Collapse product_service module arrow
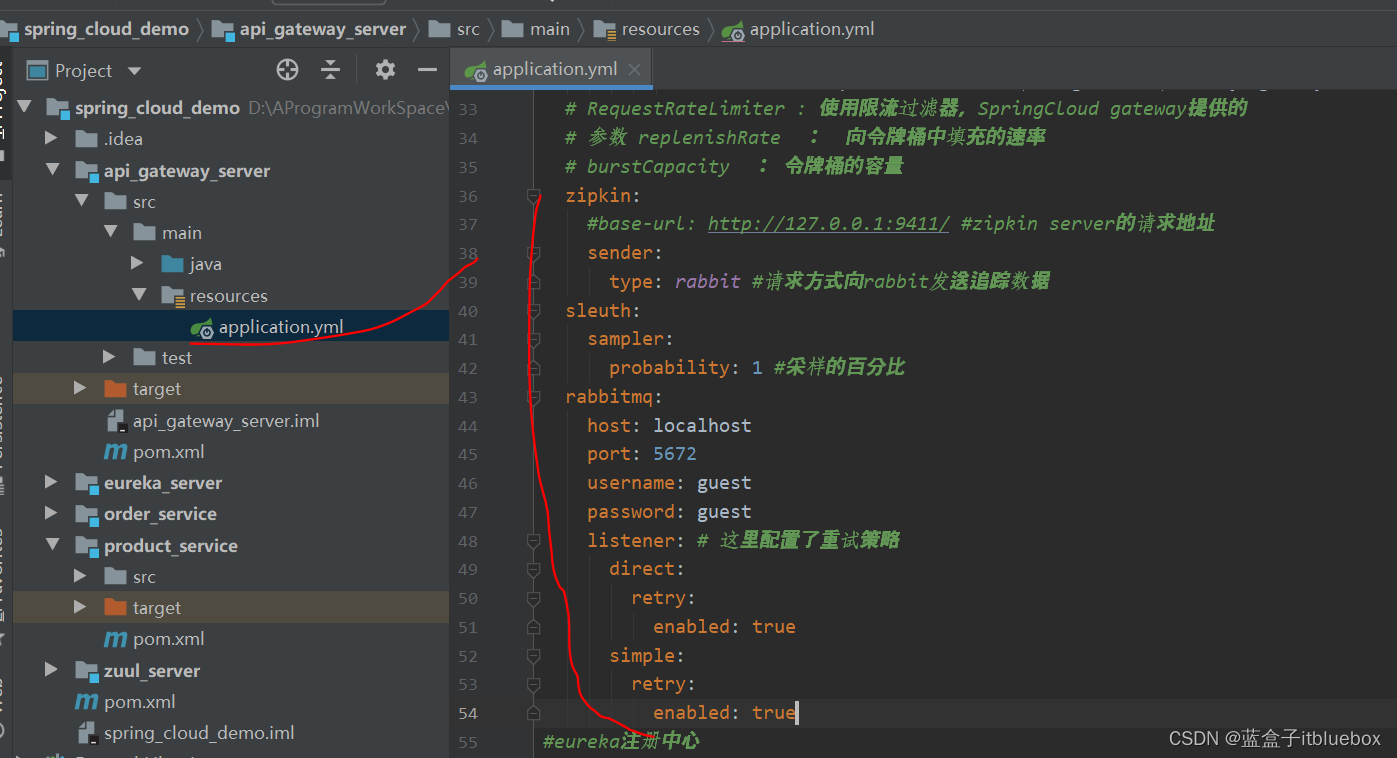The width and height of the screenshot is (1397, 758). tap(52, 545)
